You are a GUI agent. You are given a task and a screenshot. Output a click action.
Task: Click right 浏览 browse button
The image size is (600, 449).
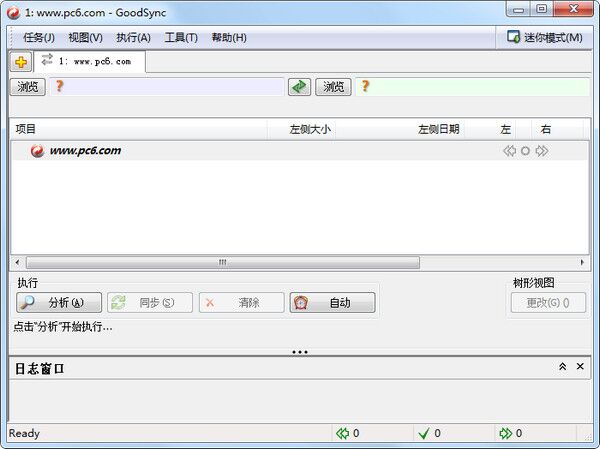click(x=333, y=87)
